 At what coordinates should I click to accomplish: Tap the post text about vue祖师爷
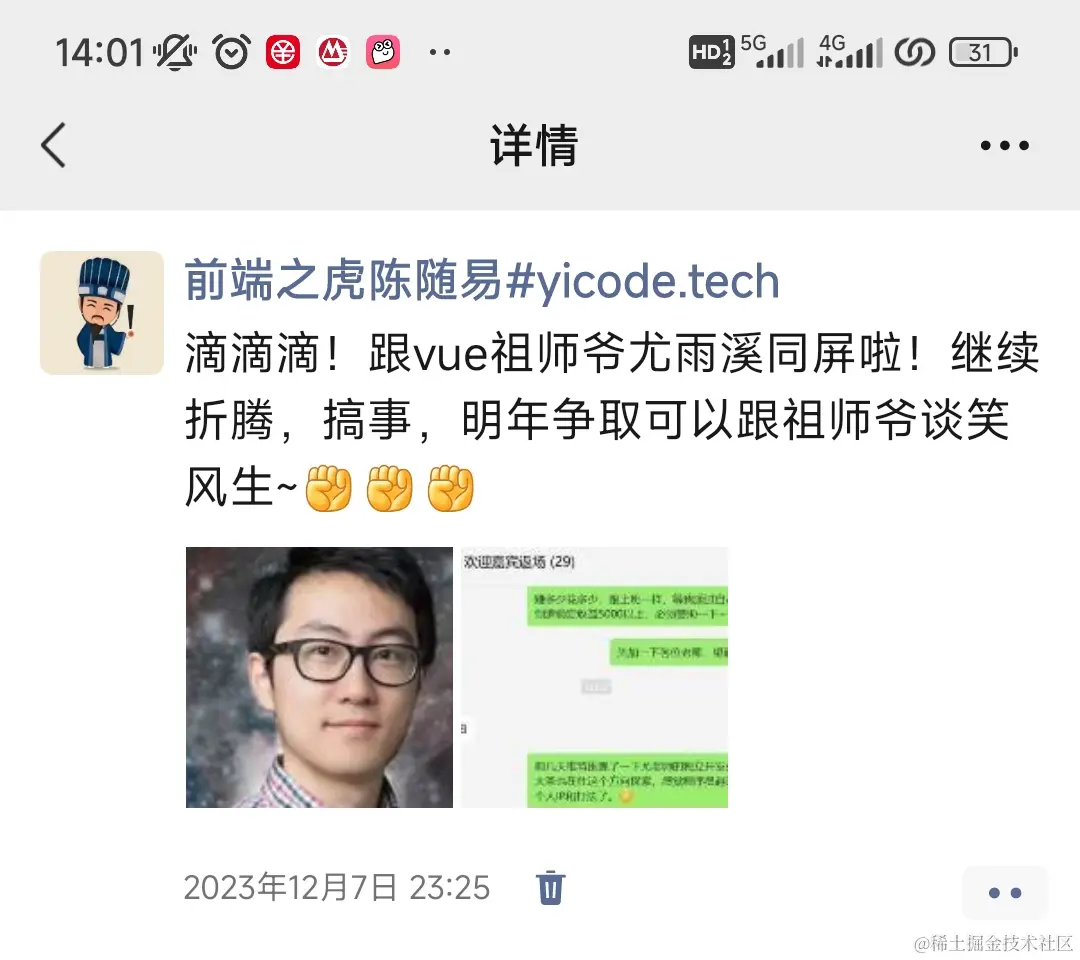tap(612, 419)
